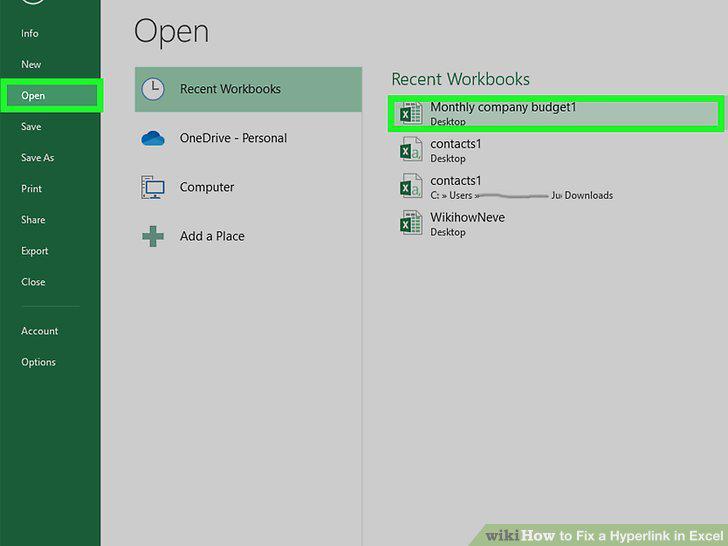Viewport: 728px width, 546px height.
Task: Open the Share page
Action: click(x=33, y=220)
